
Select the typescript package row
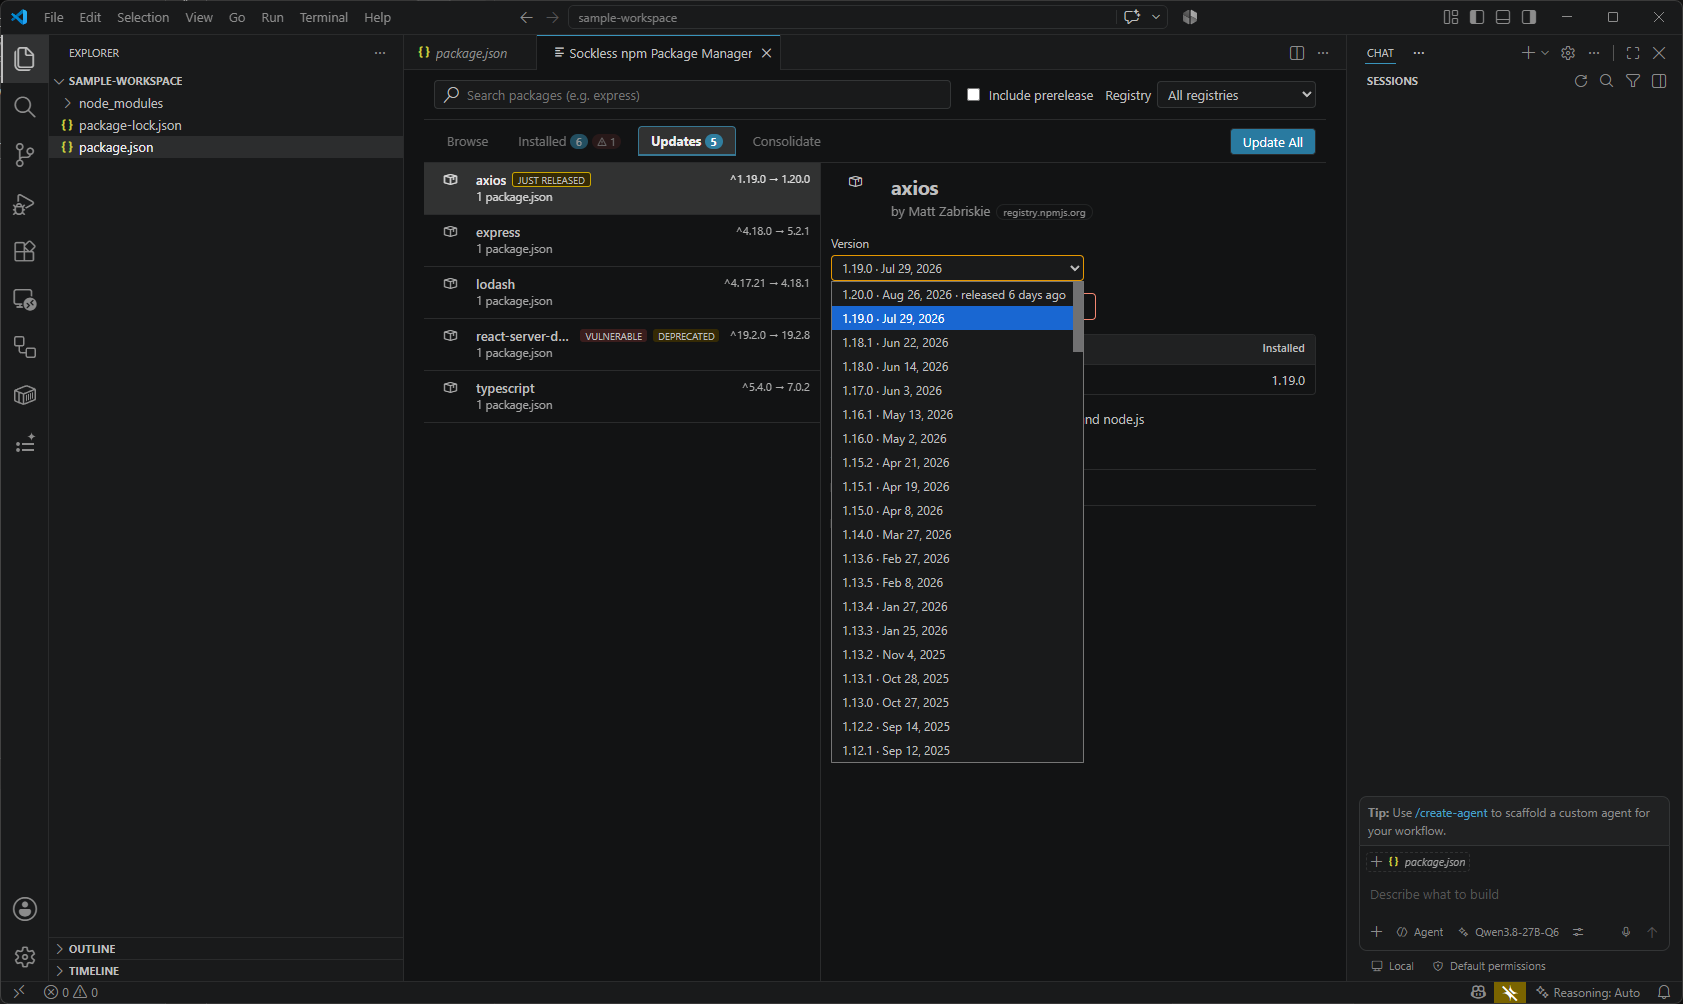[x=622, y=397]
